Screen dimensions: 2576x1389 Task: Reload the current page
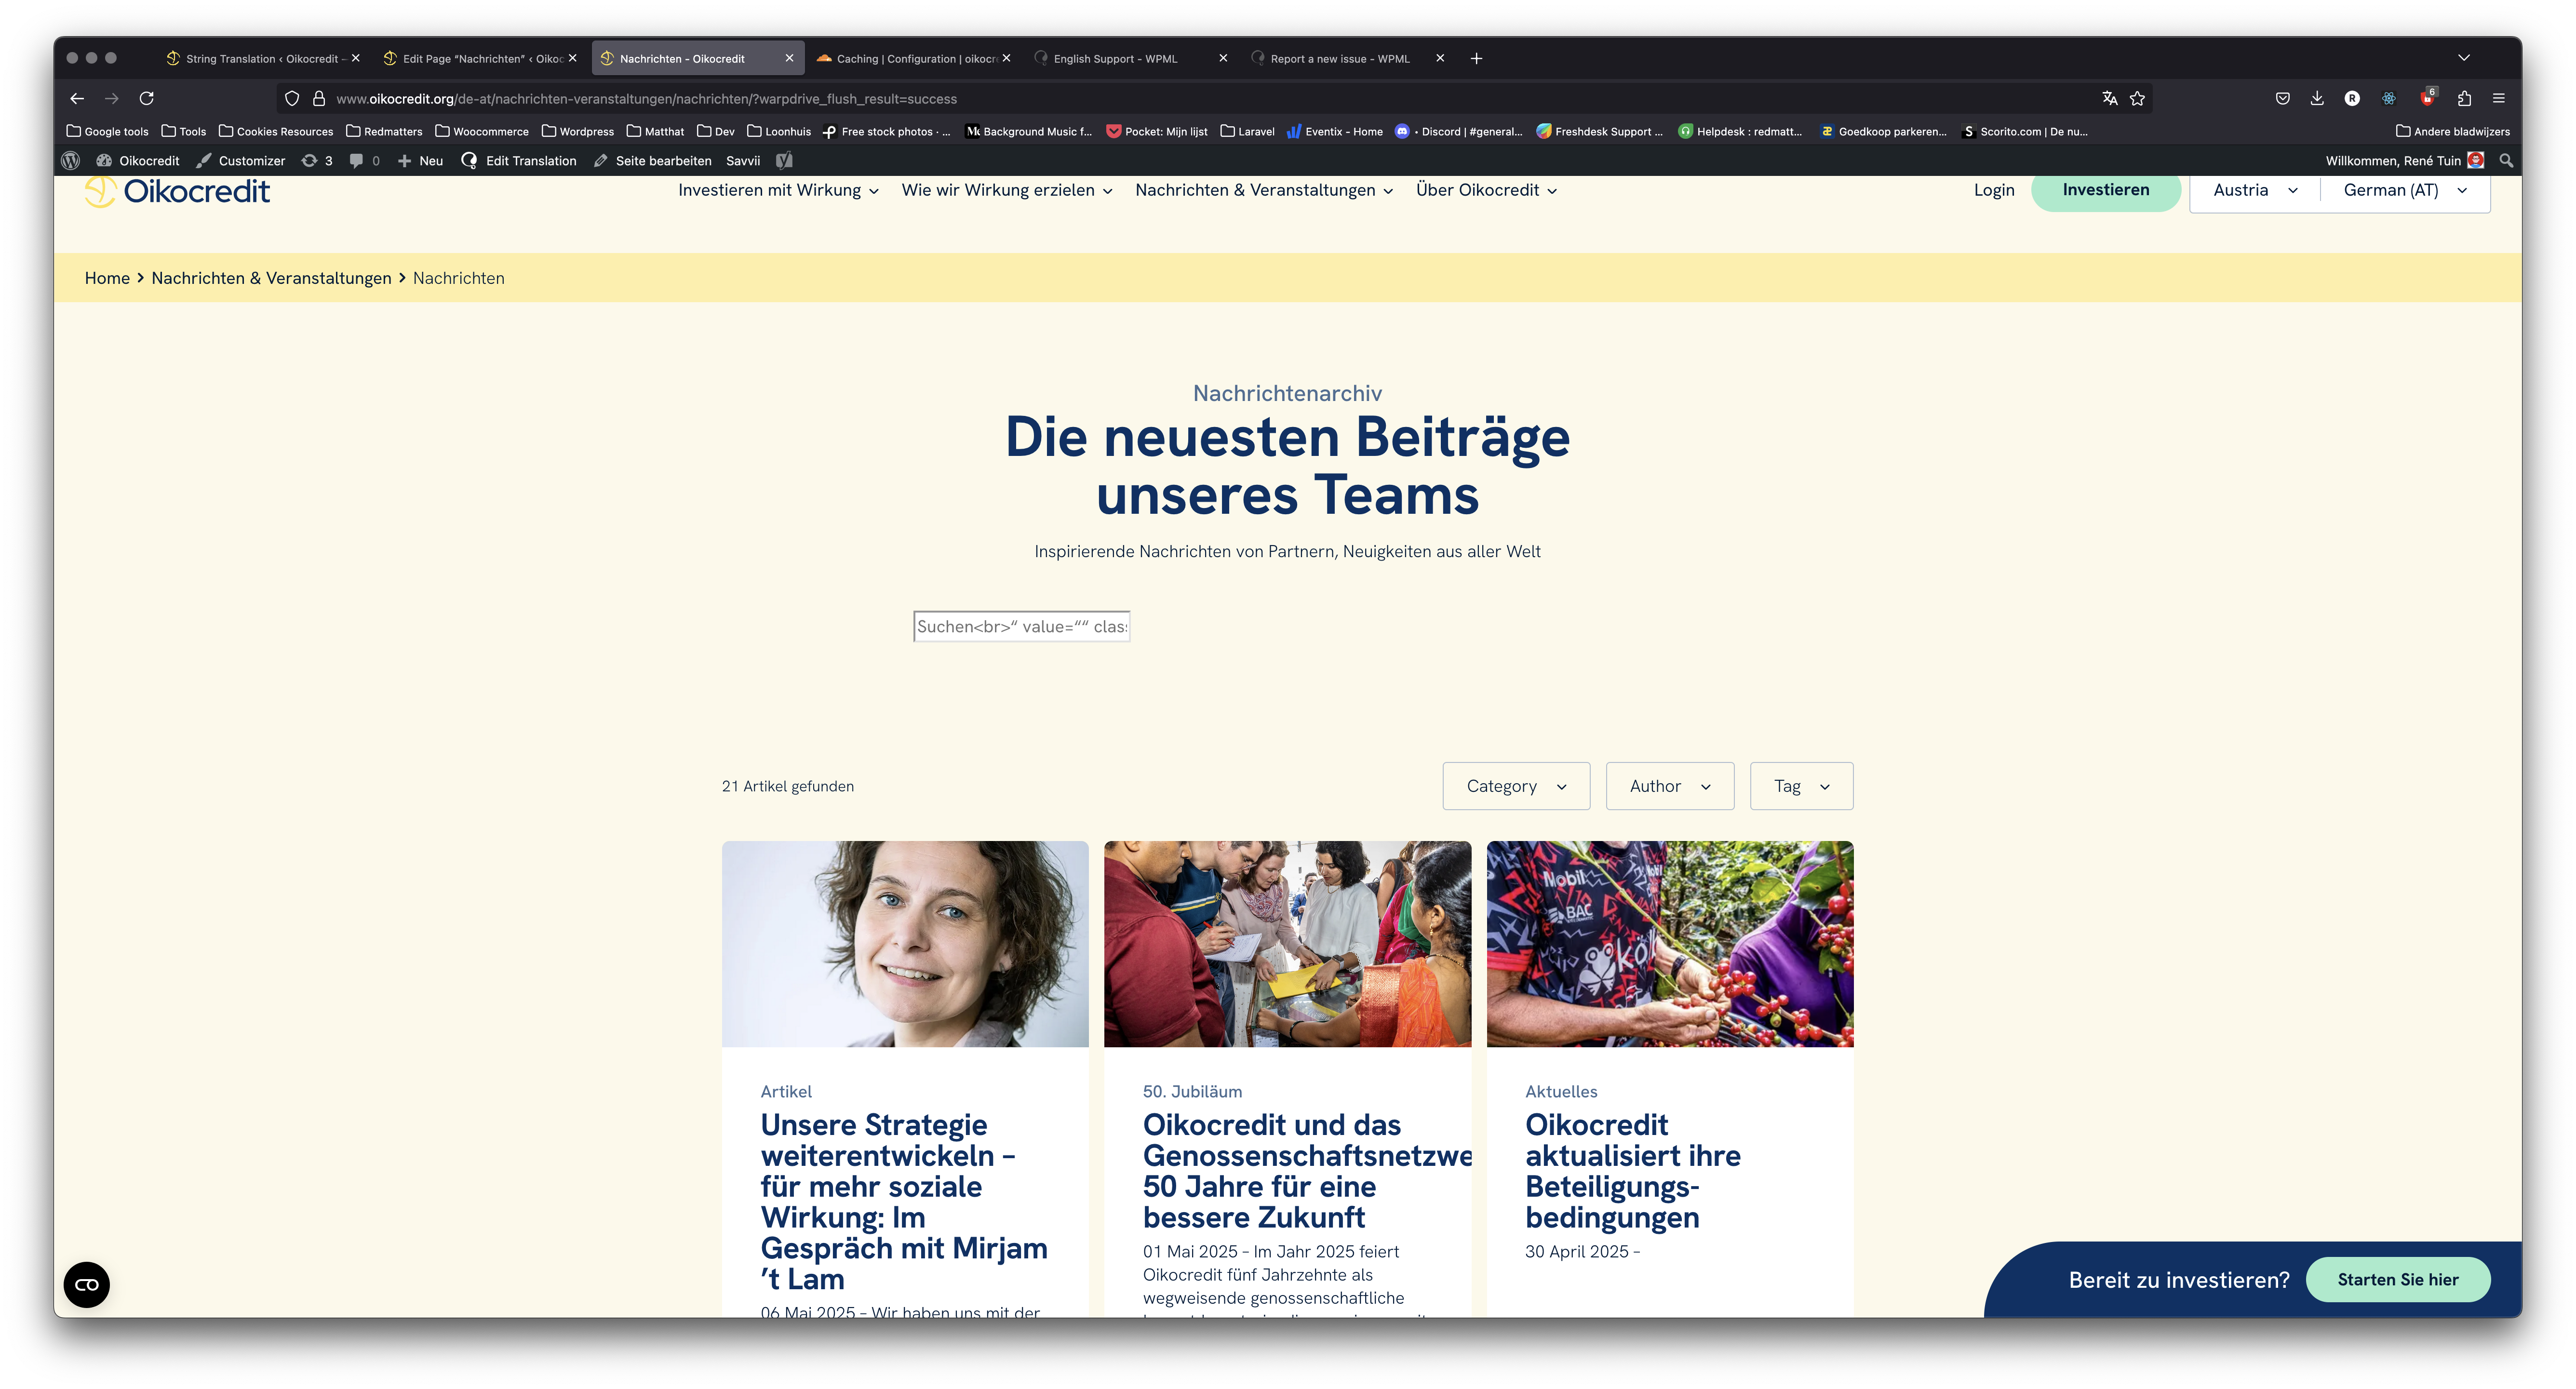click(x=147, y=98)
